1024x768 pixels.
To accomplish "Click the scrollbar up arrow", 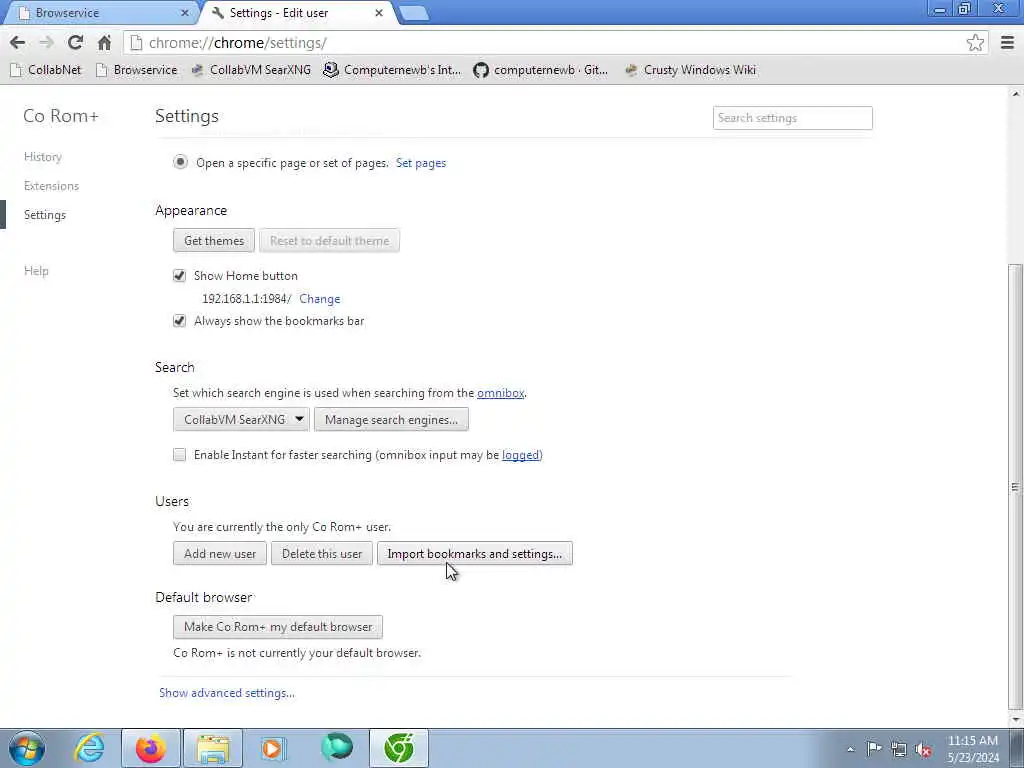I will click(x=1016, y=93).
